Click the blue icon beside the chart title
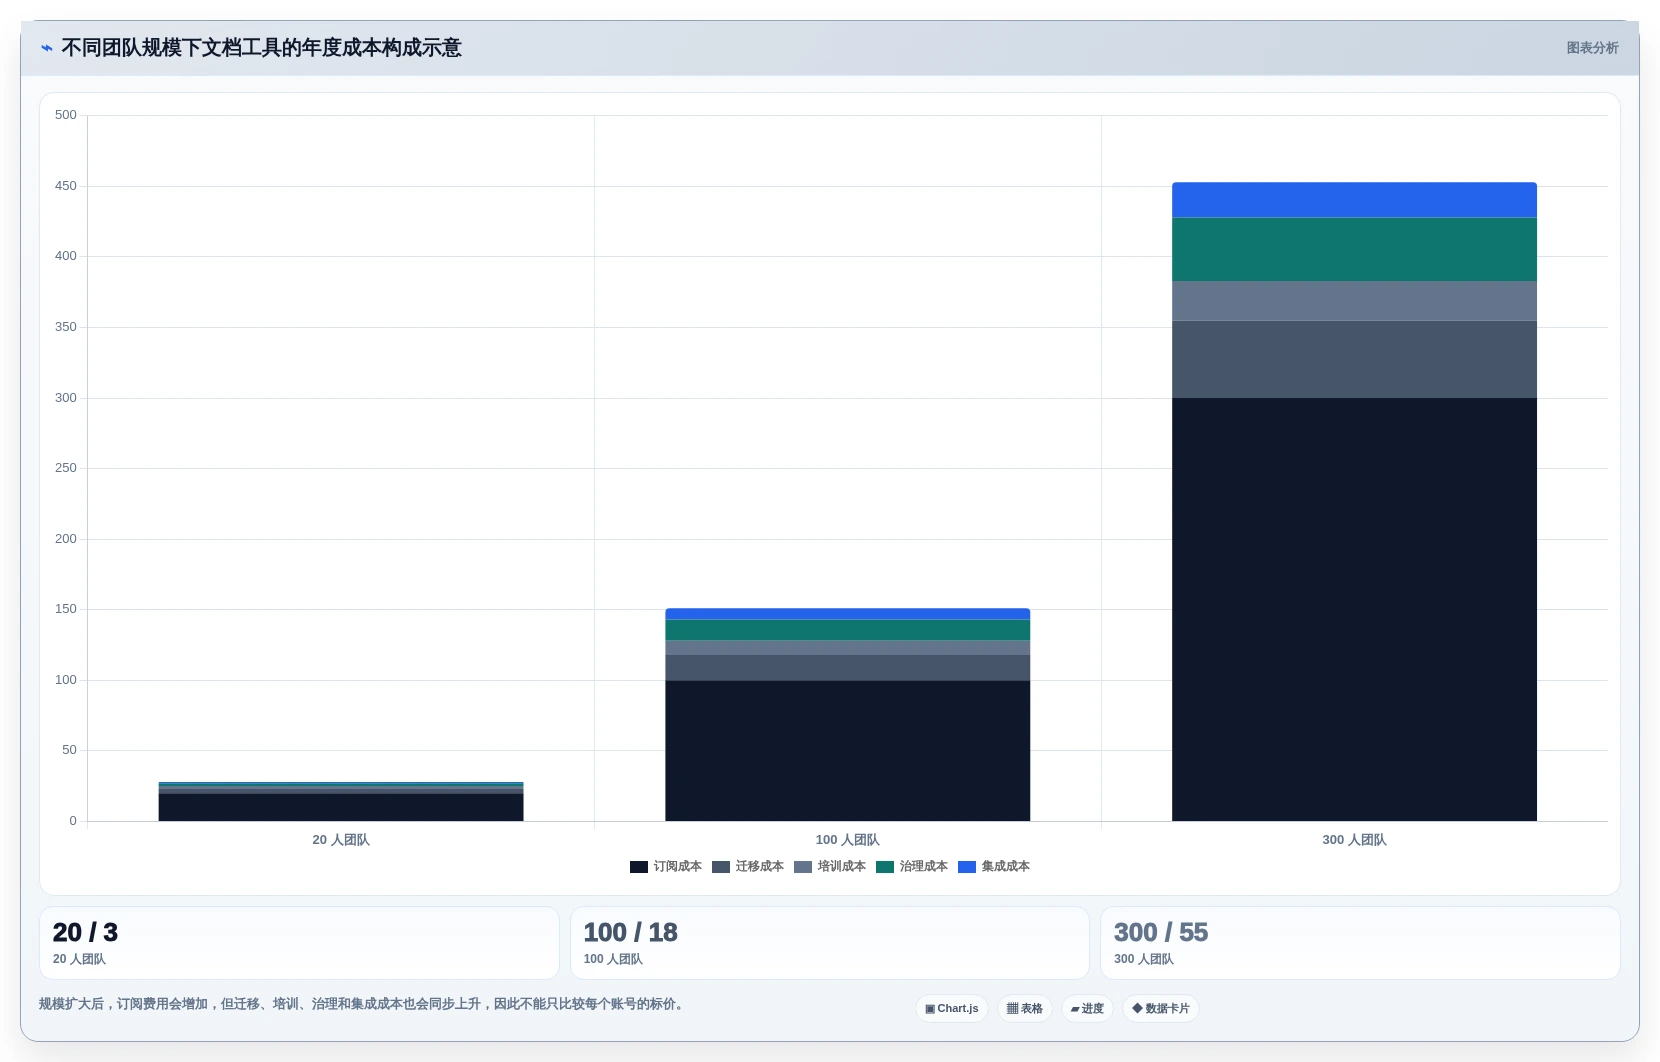Image resolution: width=1660 pixels, height=1062 pixels. click(46, 48)
